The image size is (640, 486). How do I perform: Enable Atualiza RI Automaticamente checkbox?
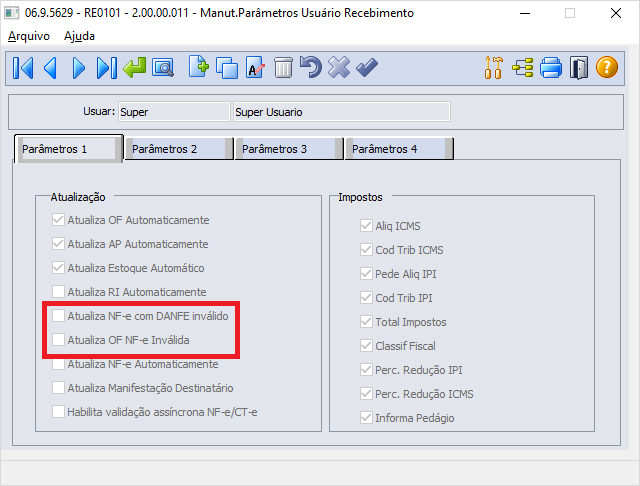[58, 292]
